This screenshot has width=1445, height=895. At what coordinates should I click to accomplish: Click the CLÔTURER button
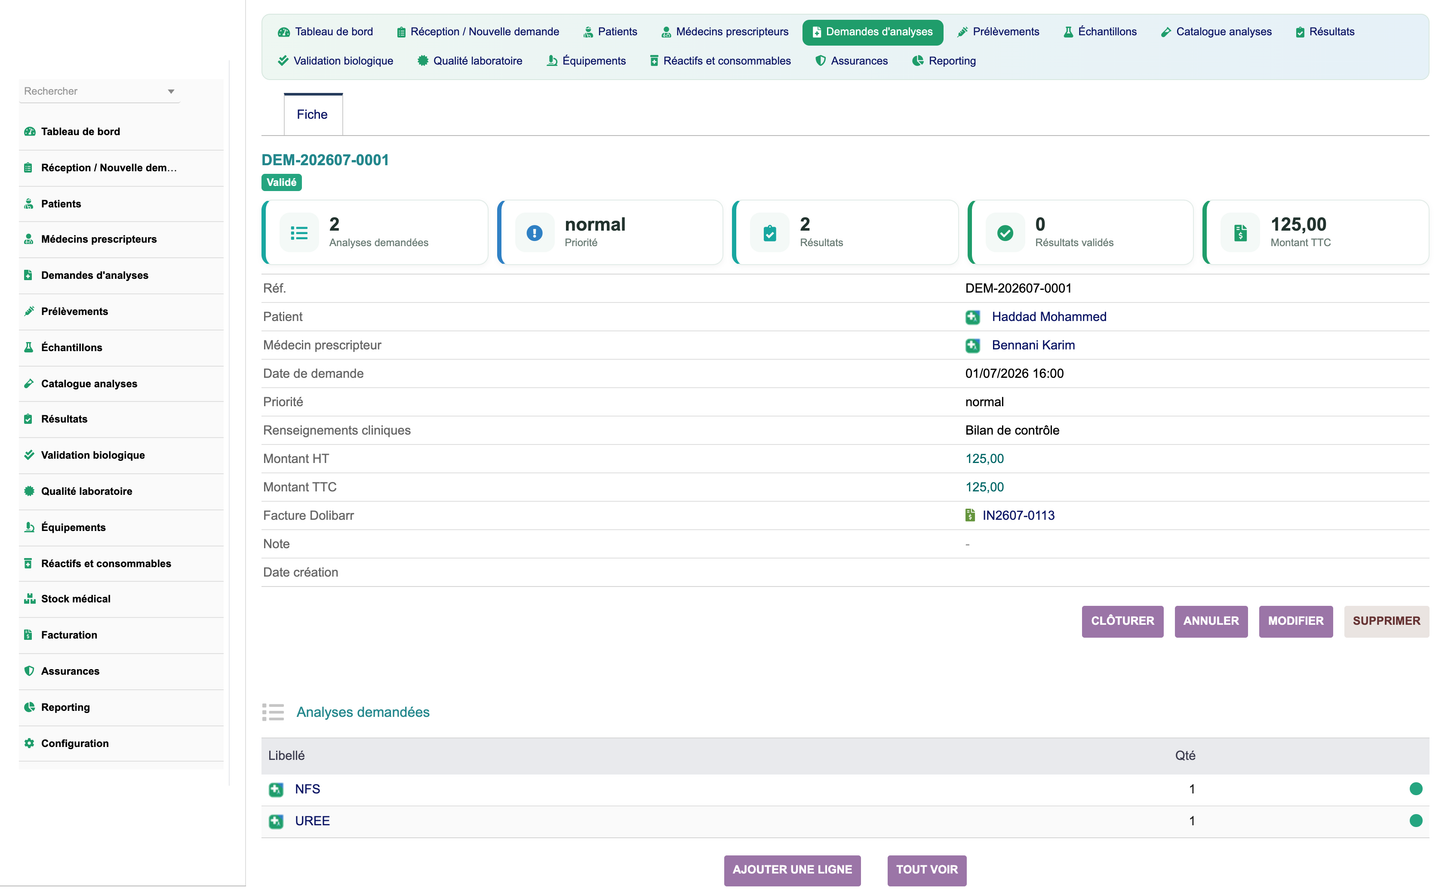pos(1122,621)
